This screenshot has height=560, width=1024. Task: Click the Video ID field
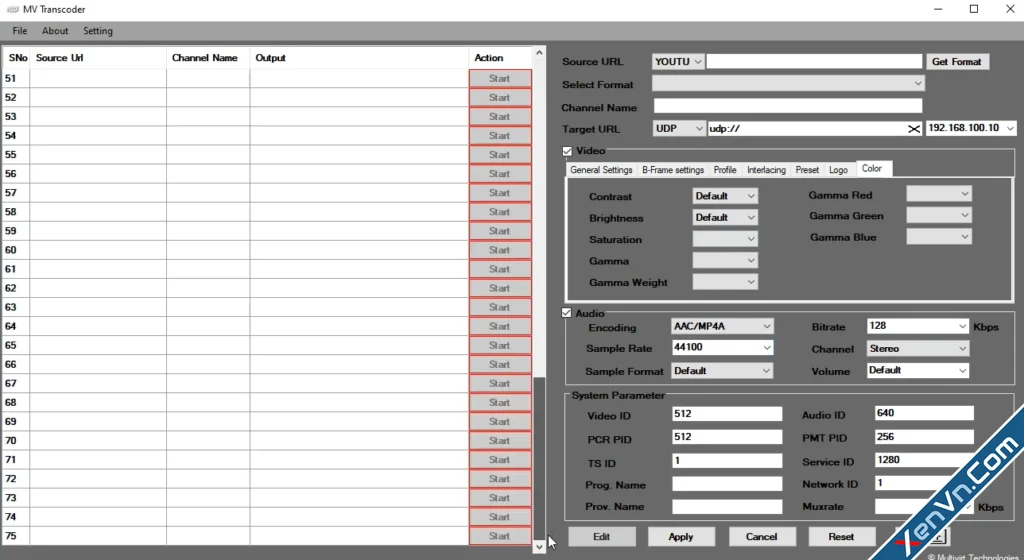[x=727, y=414]
